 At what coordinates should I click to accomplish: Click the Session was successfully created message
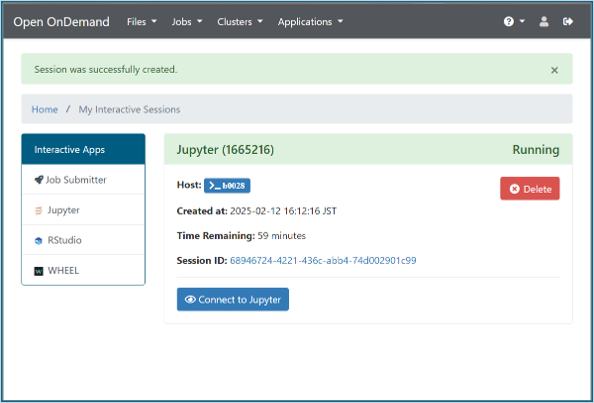point(106,70)
